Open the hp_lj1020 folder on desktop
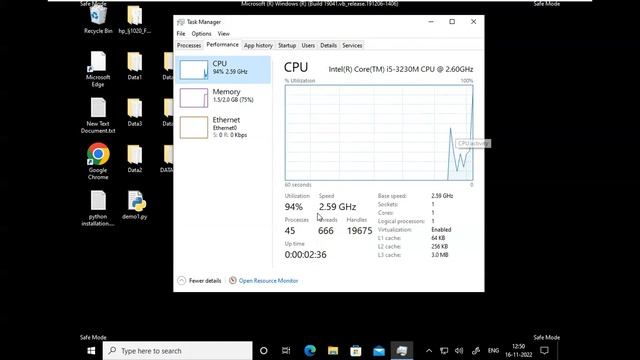 pyautogui.click(x=134, y=20)
